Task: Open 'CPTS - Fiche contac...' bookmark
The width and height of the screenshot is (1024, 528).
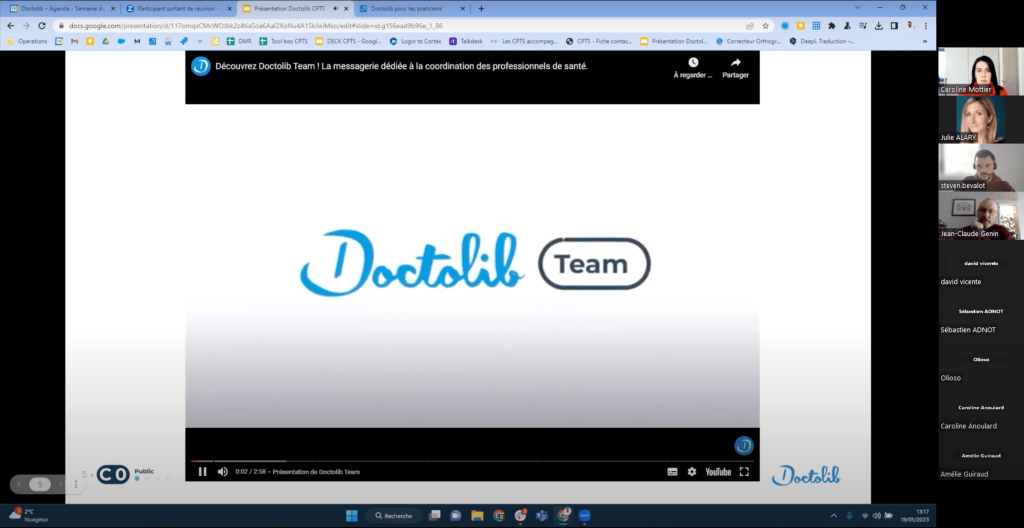Action: pos(599,41)
